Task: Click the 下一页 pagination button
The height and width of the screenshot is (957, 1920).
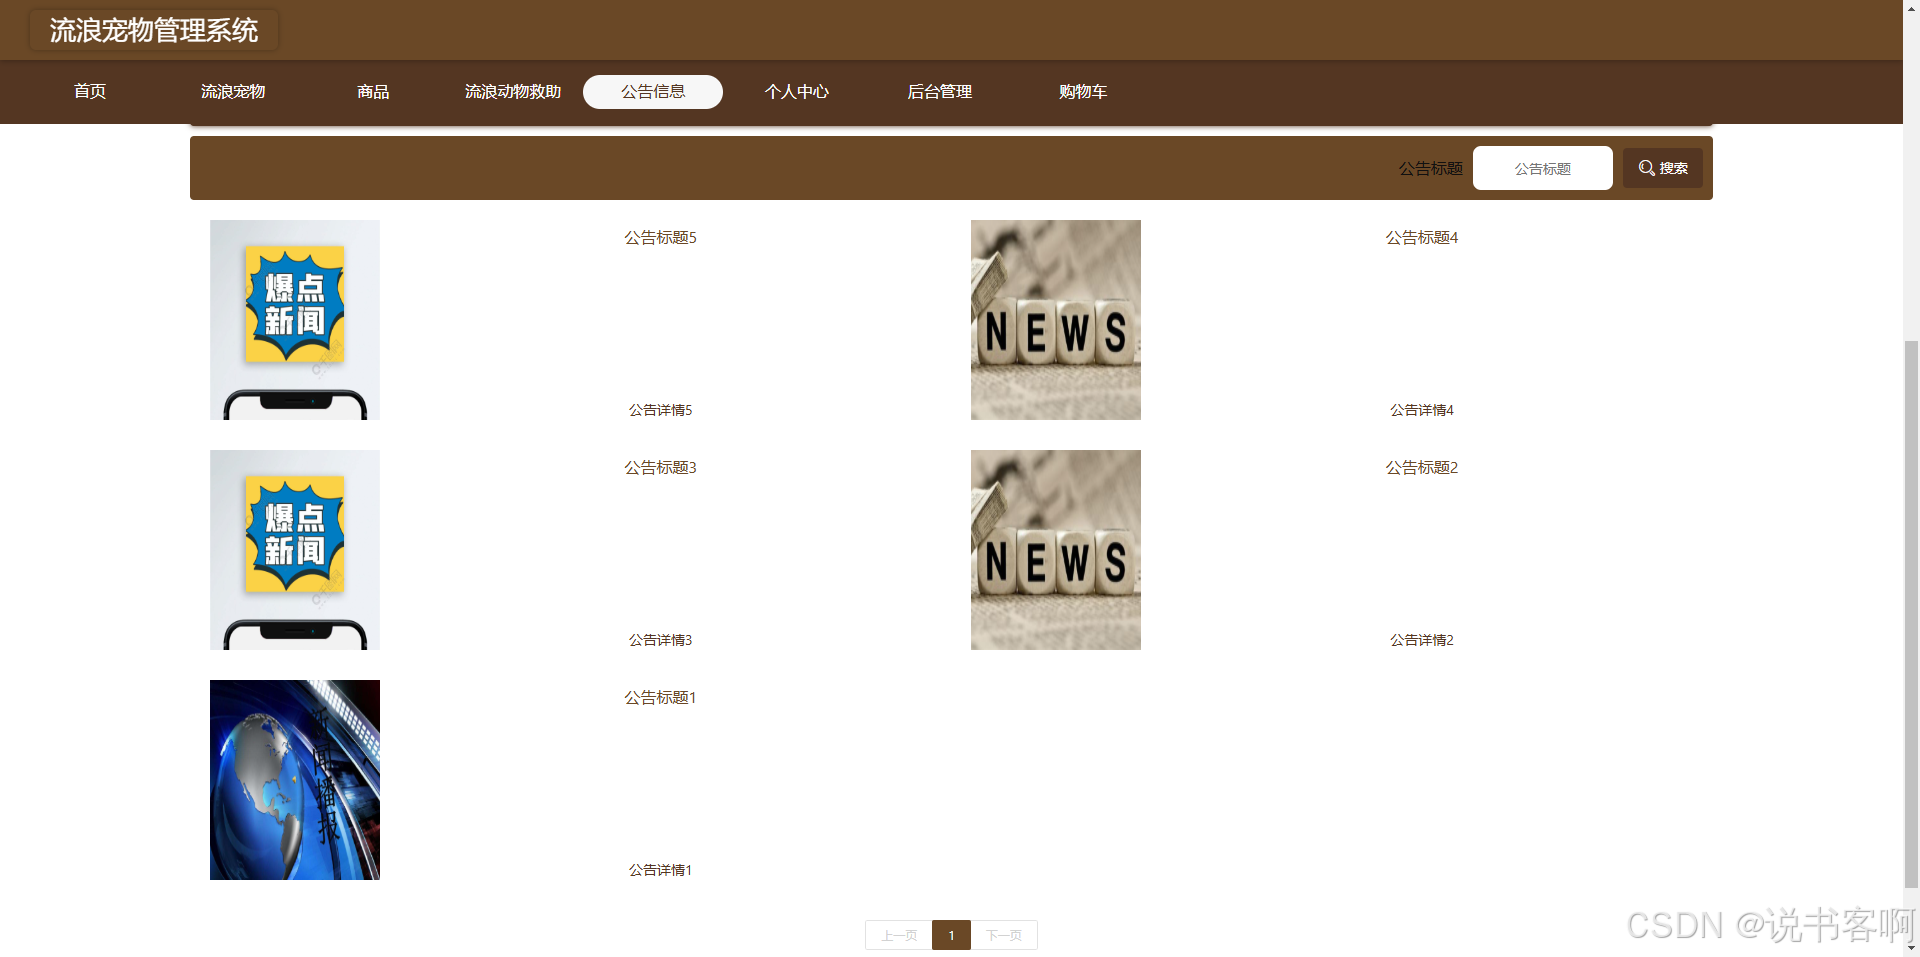Action: pyautogui.click(x=1004, y=935)
